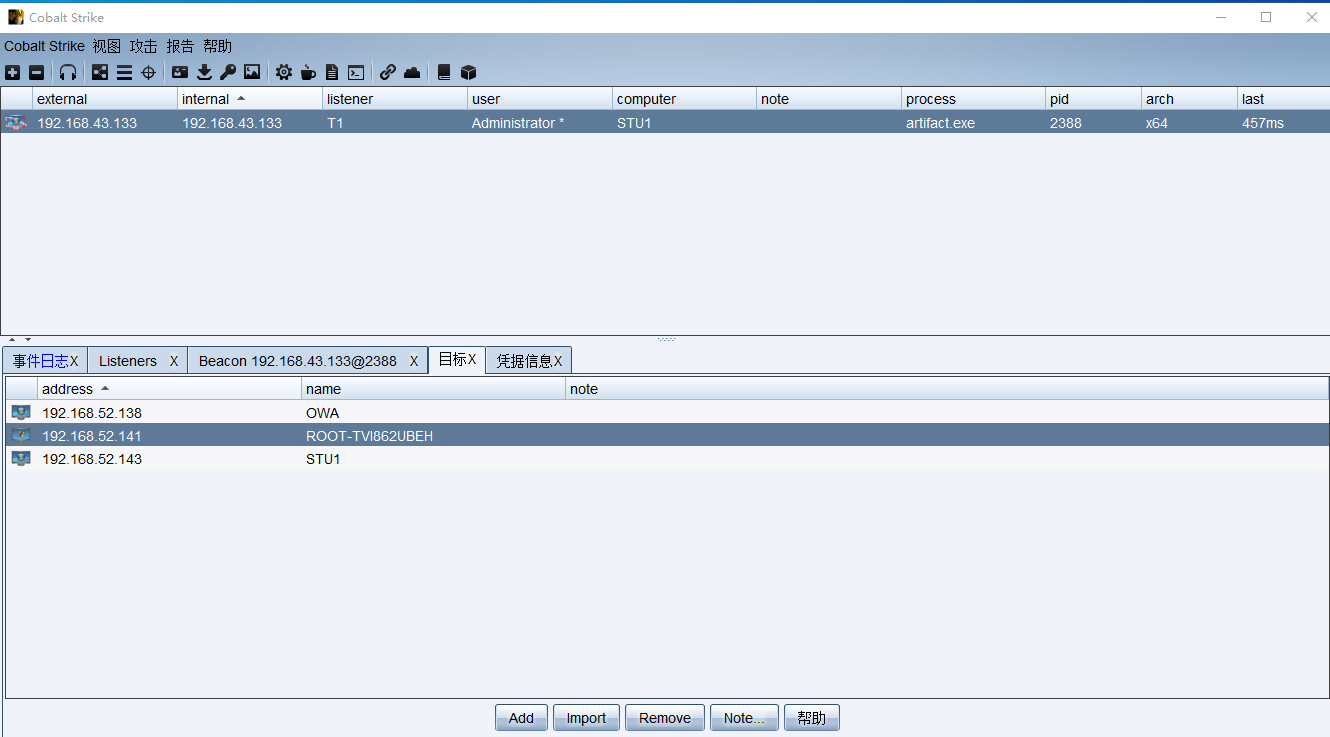Click the beacon session icon for 192.168.43.133
Screen dimensions: 1330x737
pos(16,123)
